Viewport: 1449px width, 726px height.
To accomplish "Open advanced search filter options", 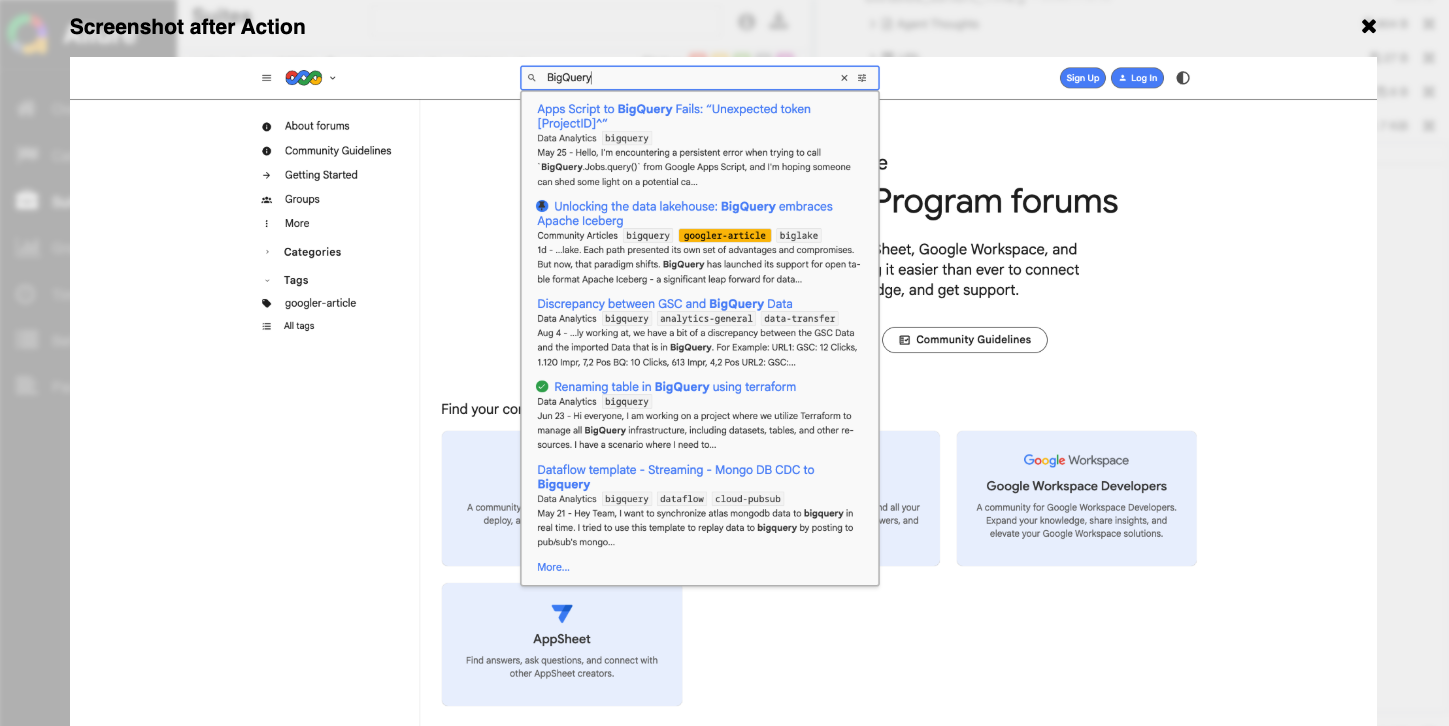I will tap(862, 78).
